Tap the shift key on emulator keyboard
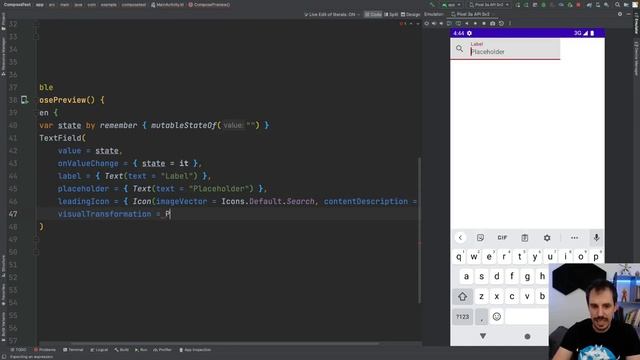Image resolution: width=640 pixels, height=360 pixels. [462, 297]
